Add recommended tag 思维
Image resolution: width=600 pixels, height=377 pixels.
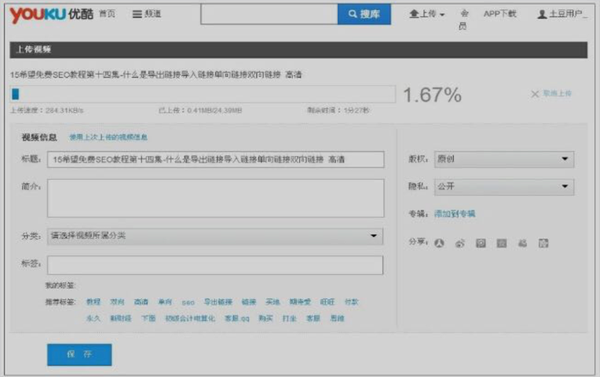tap(337, 318)
